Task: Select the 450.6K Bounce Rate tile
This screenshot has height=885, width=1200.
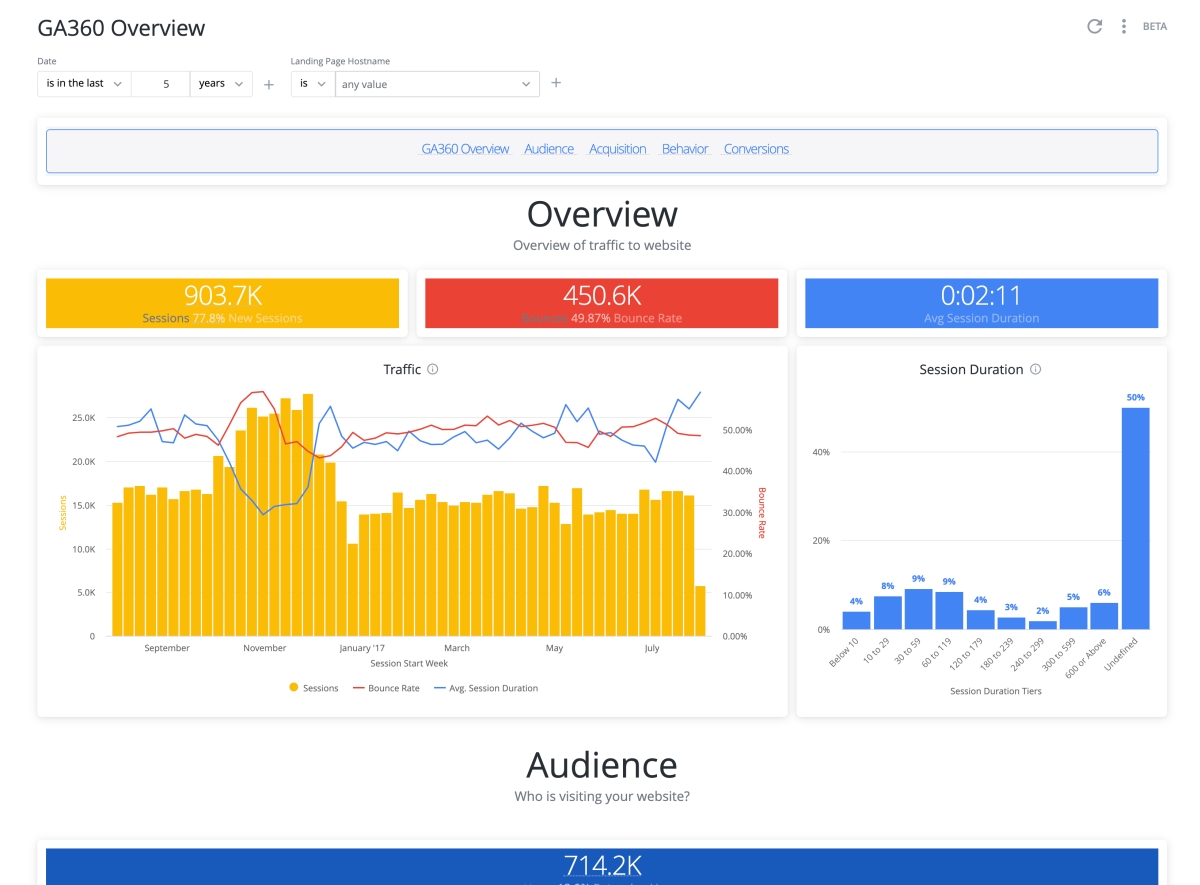Action: [602, 303]
